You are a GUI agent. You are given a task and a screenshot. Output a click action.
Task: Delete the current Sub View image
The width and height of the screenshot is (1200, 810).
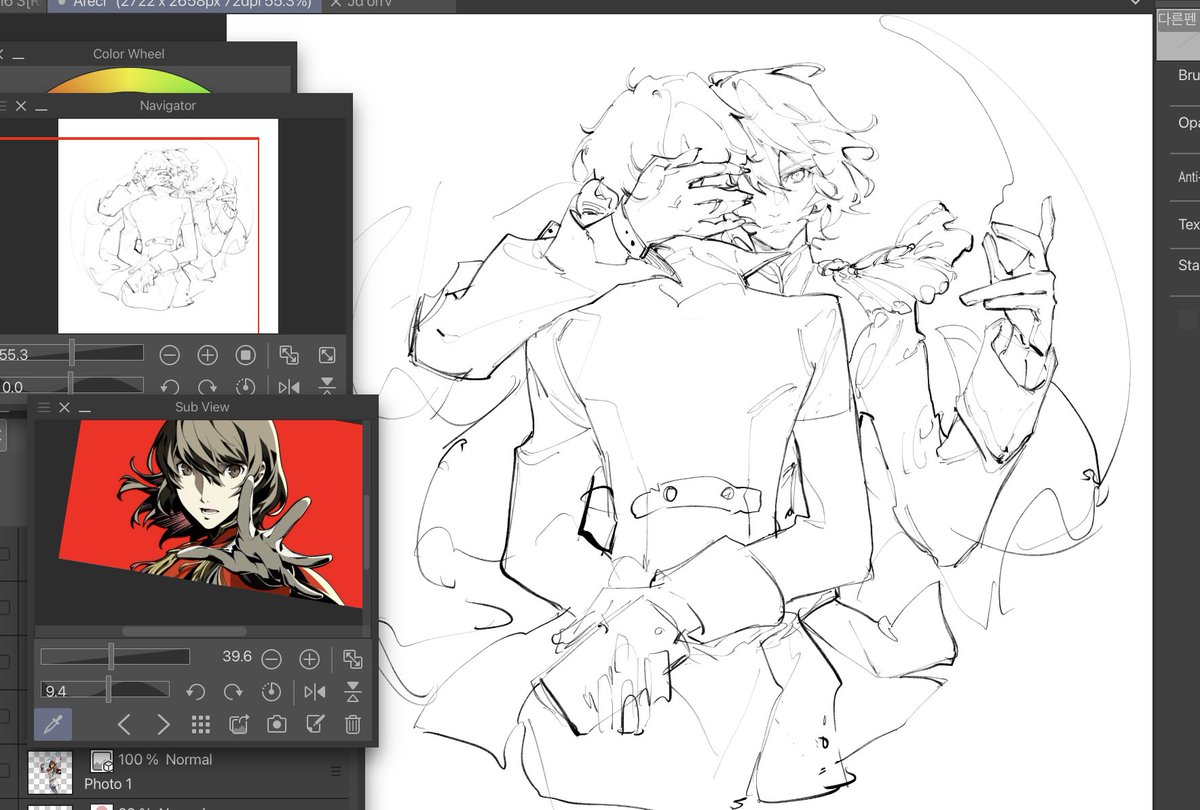pos(351,724)
